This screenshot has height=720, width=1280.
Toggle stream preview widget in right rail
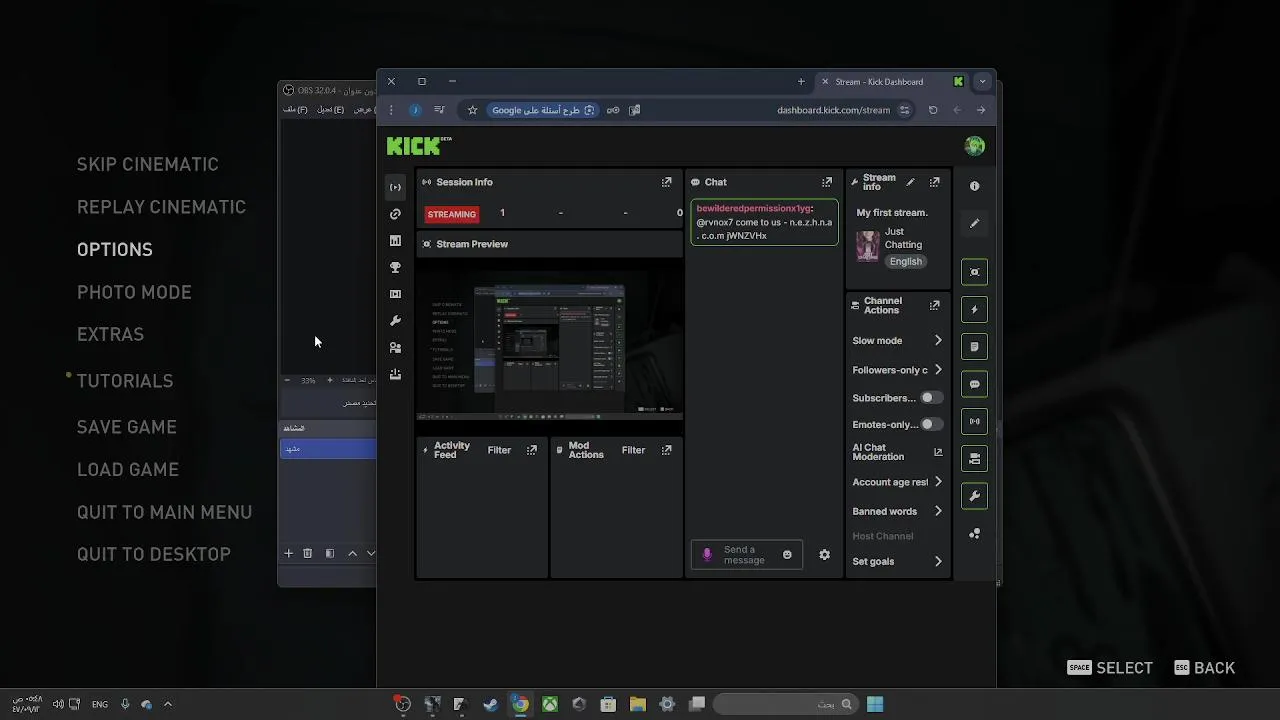974,272
